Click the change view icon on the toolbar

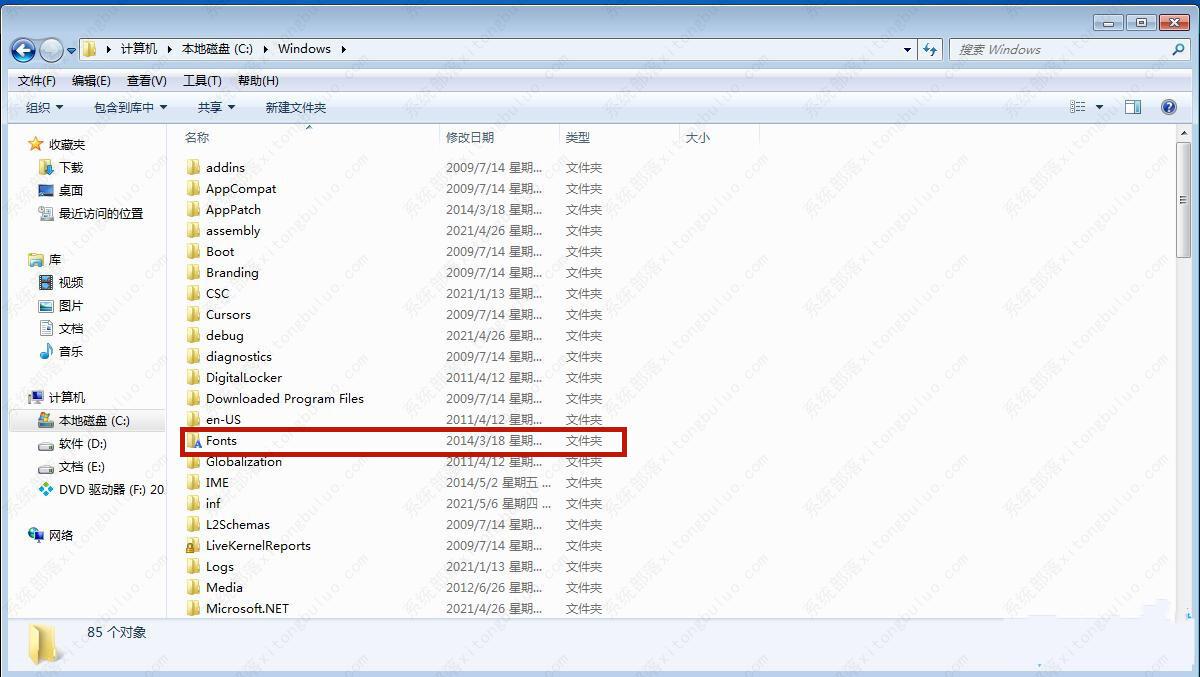pyautogui.click(x=1076, y=106)
